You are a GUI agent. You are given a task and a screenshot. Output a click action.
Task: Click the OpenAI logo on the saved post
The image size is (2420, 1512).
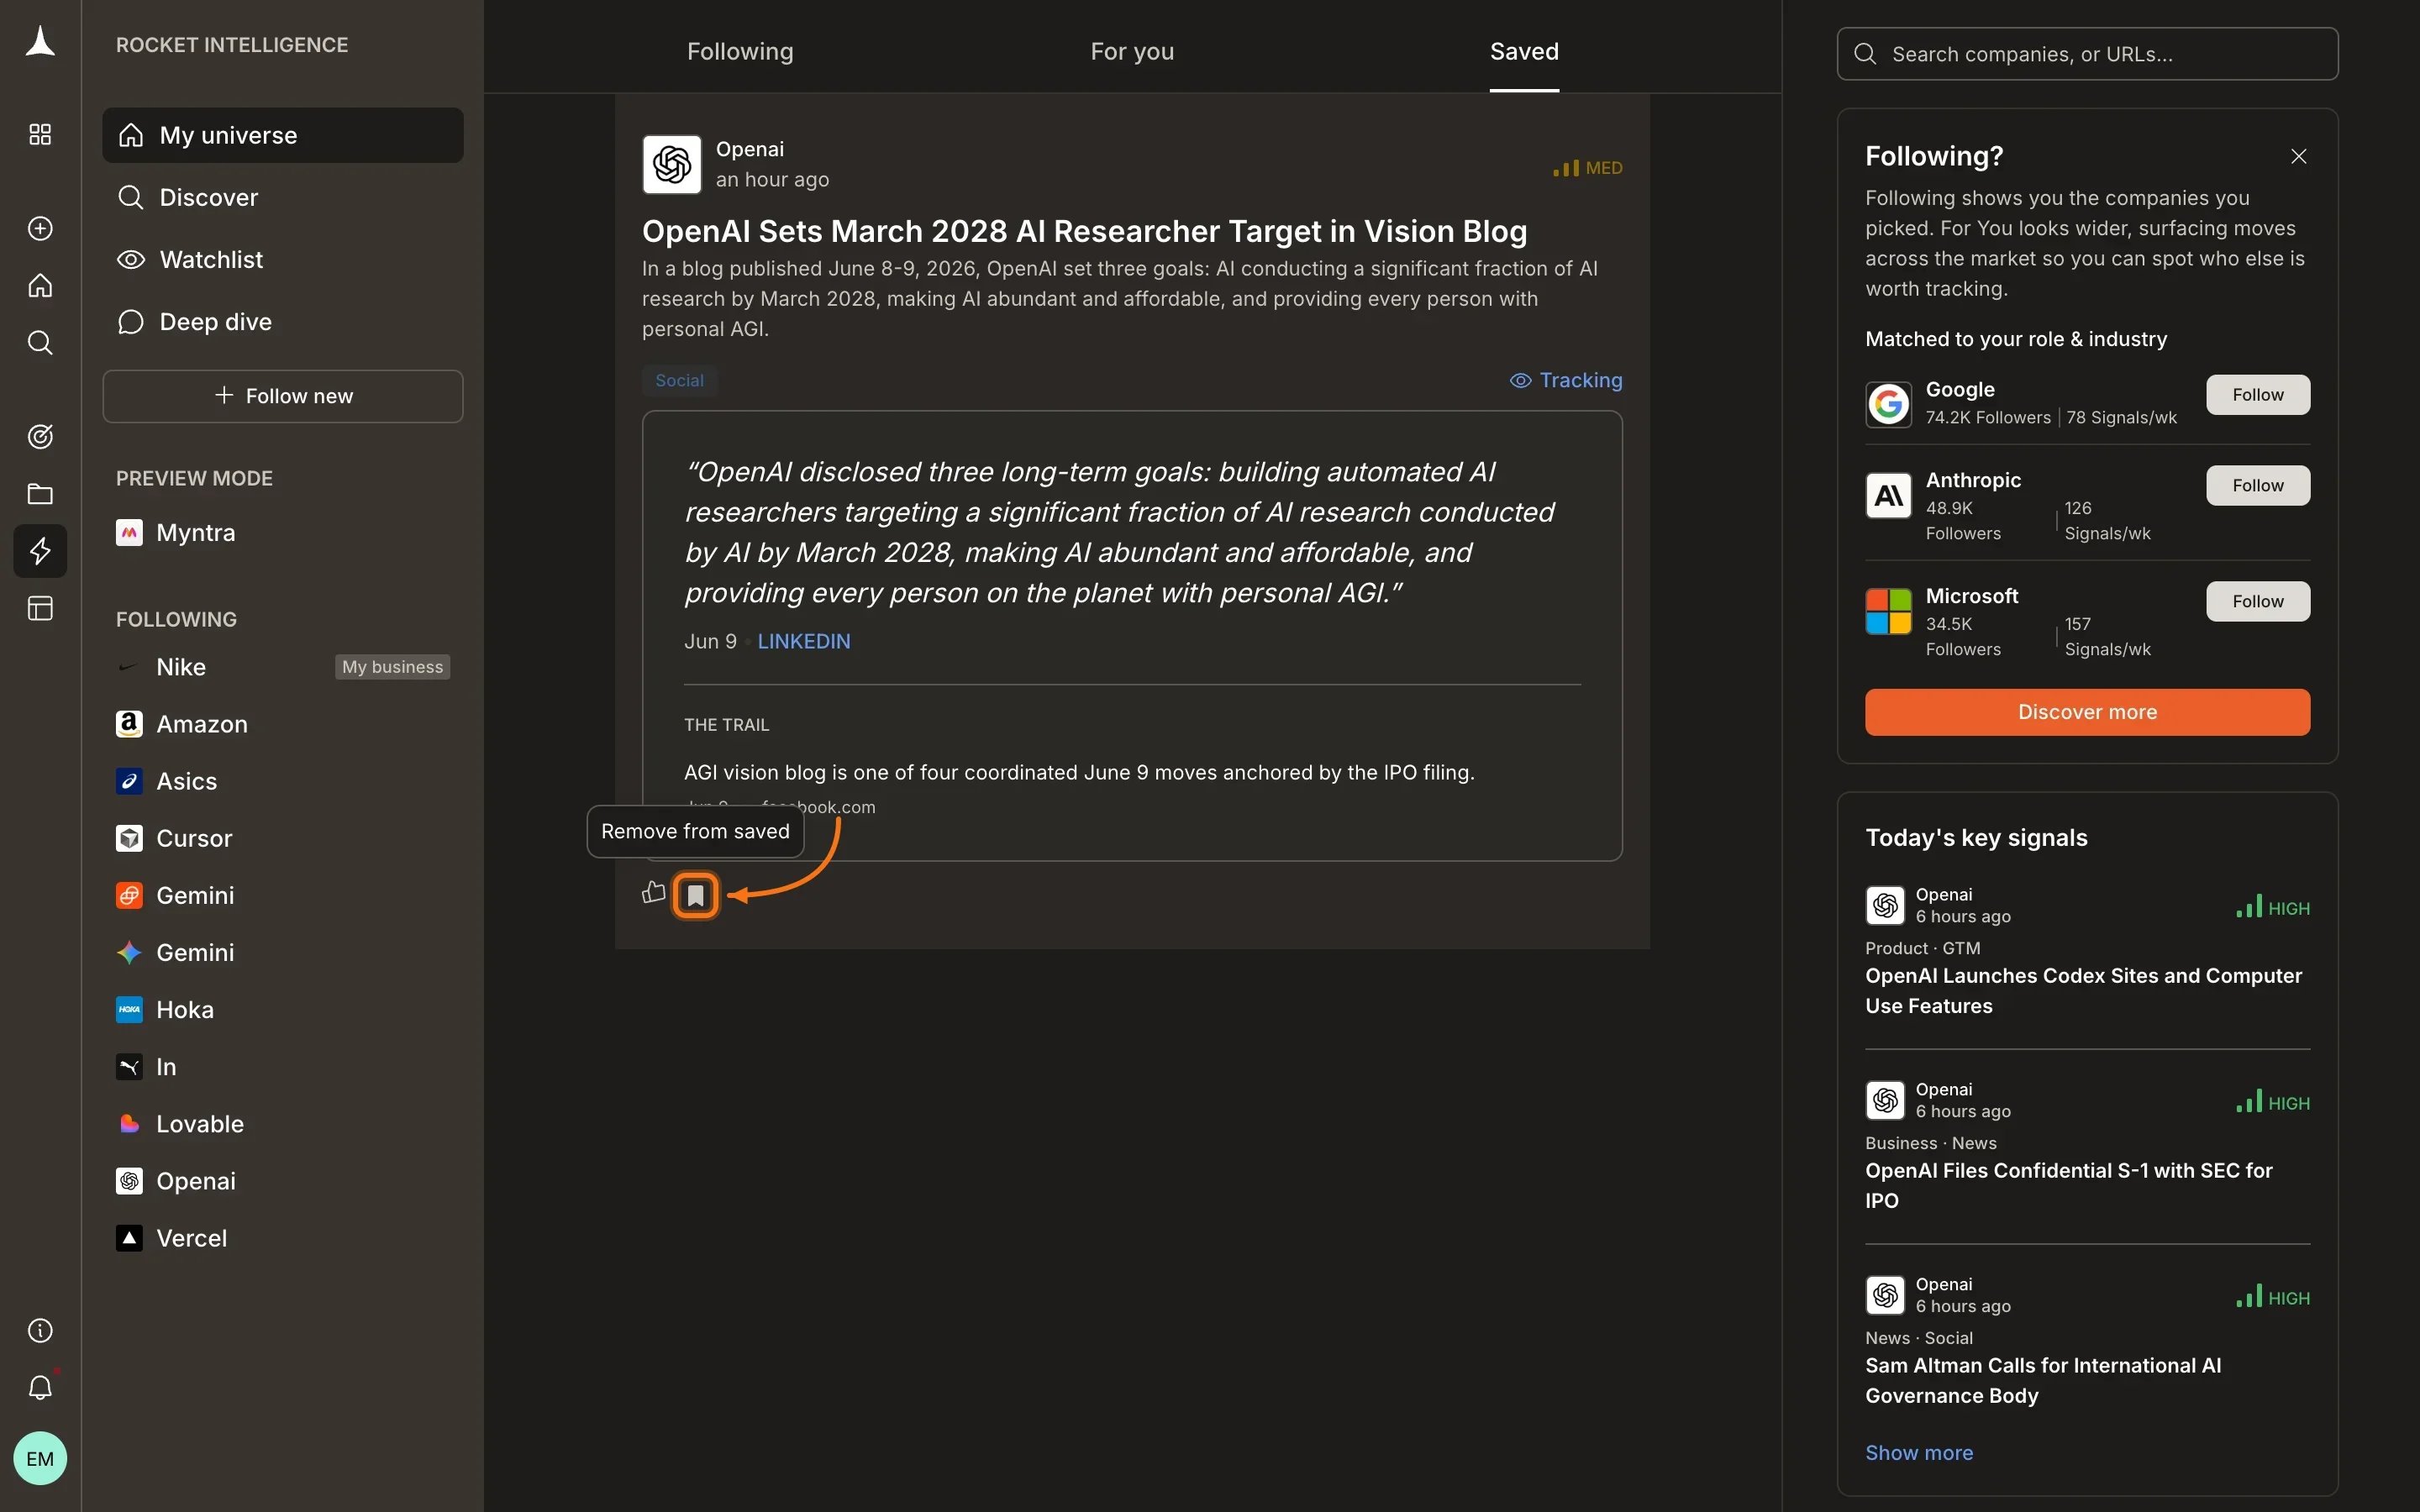(672, 164)
